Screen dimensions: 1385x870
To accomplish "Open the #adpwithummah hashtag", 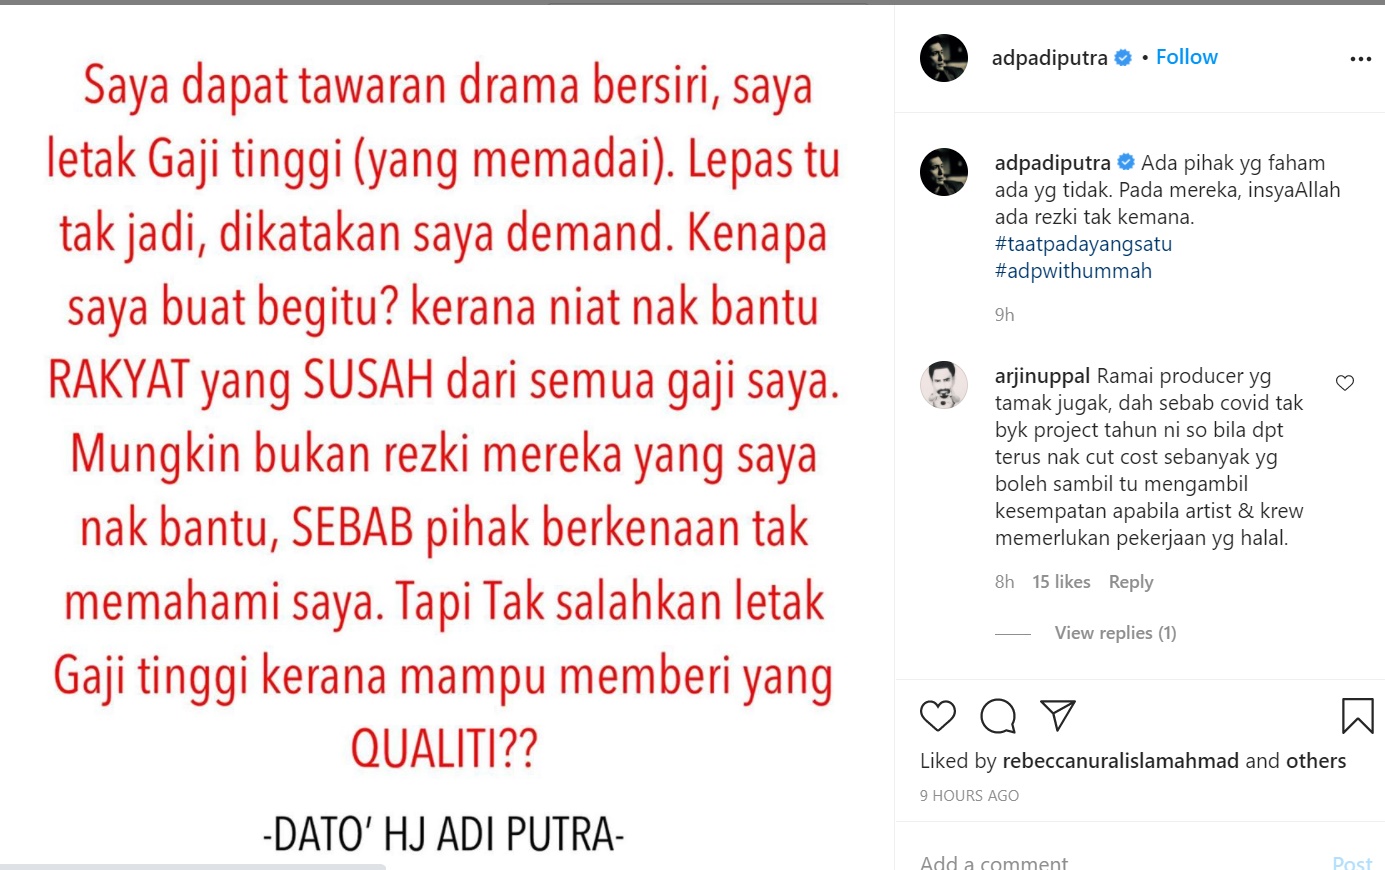I will click(1073, 271).
